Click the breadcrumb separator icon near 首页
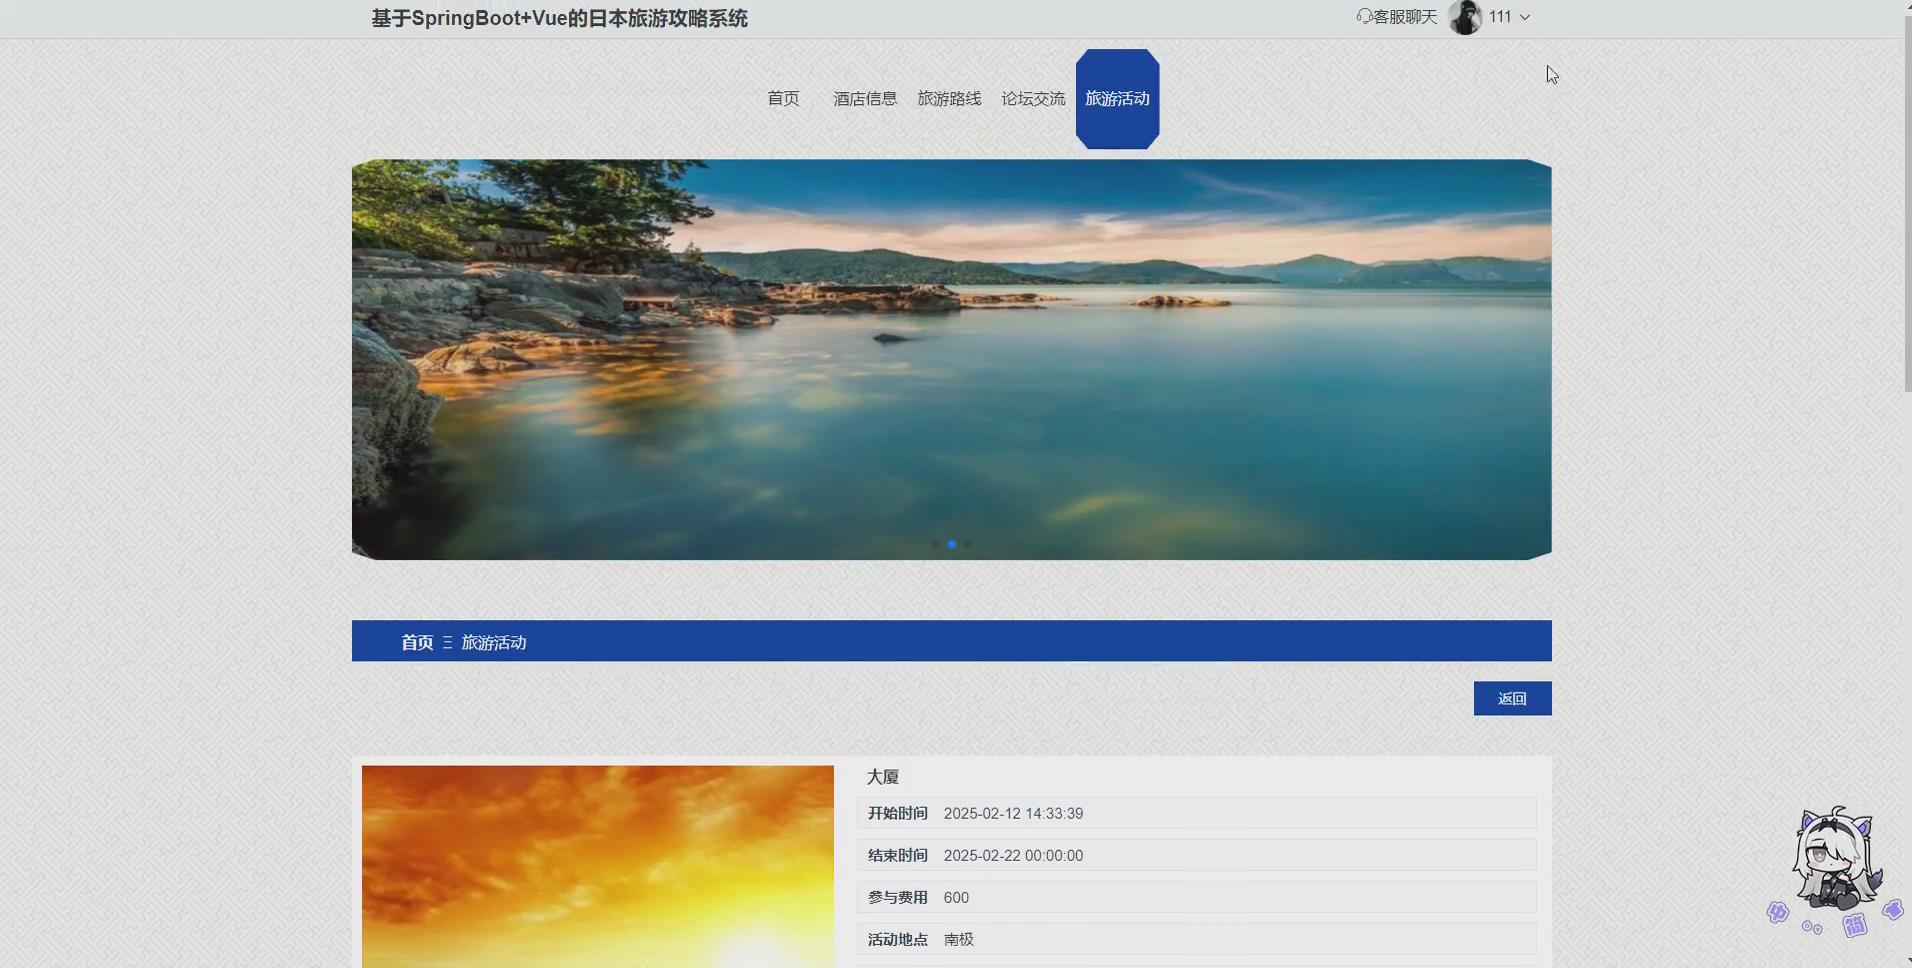 point(447,642)
